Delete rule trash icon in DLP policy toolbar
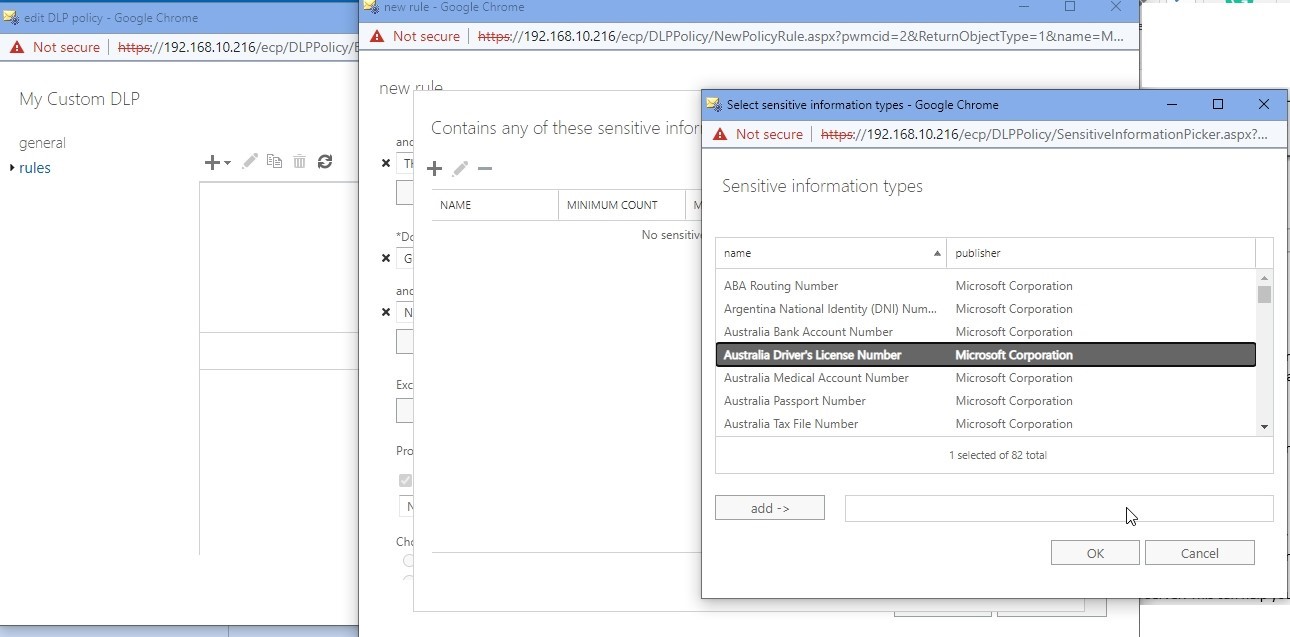The image size is (1290, 637). [x=299, y=161]
